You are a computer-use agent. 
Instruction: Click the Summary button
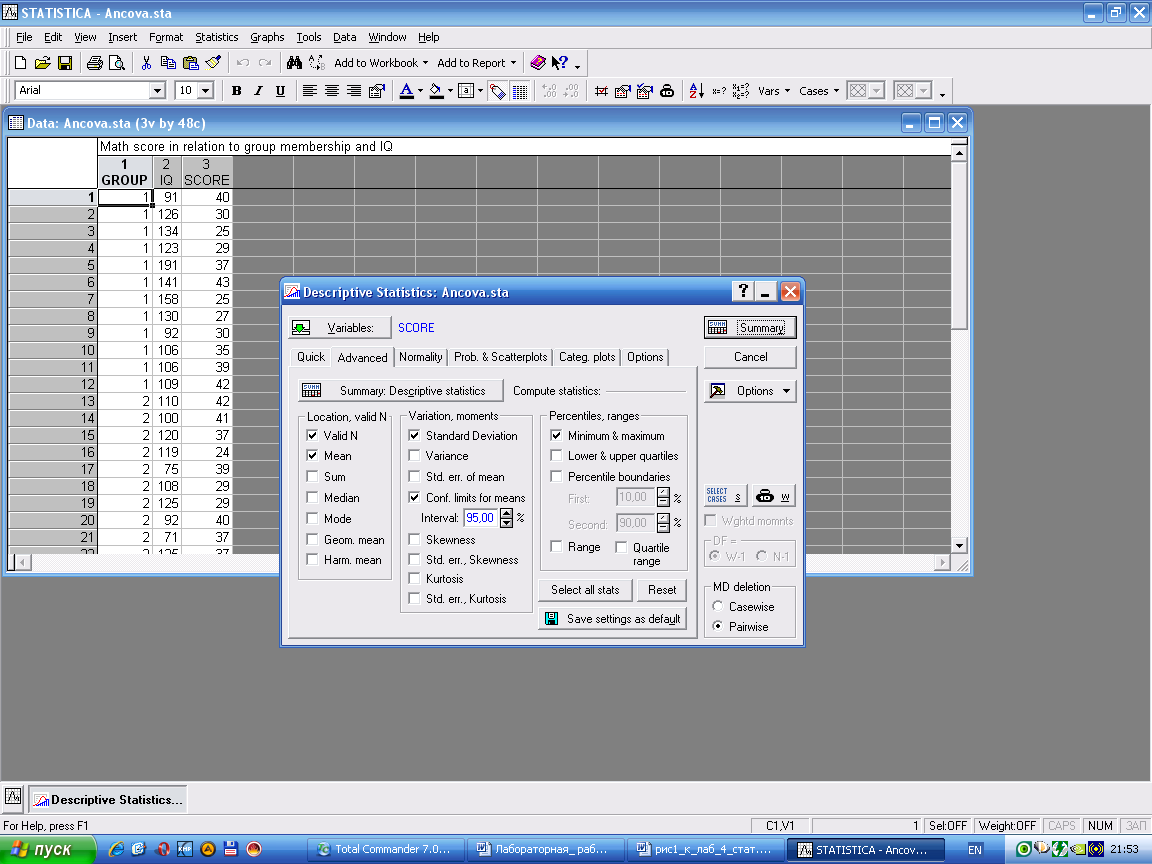pyautogui.click(x=750, y=328)
